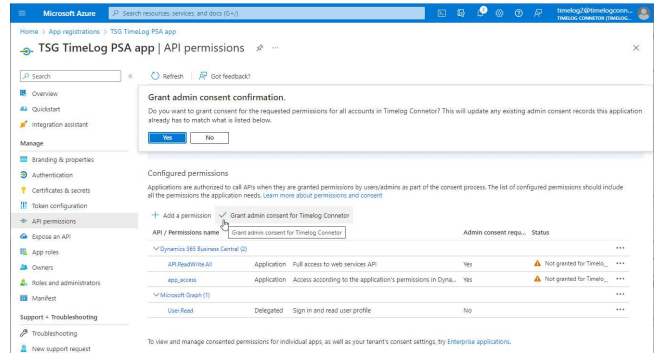Collapse the Dynamics 365 Business Central group

156,249
